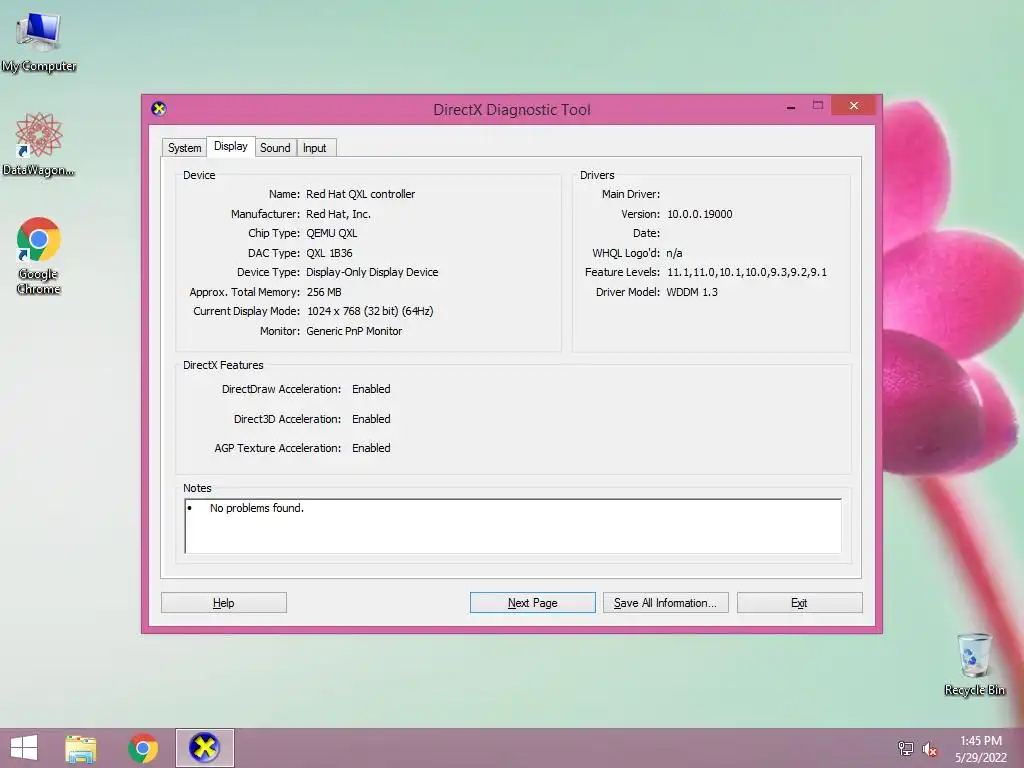Click Save All Information button

(665, 603)
